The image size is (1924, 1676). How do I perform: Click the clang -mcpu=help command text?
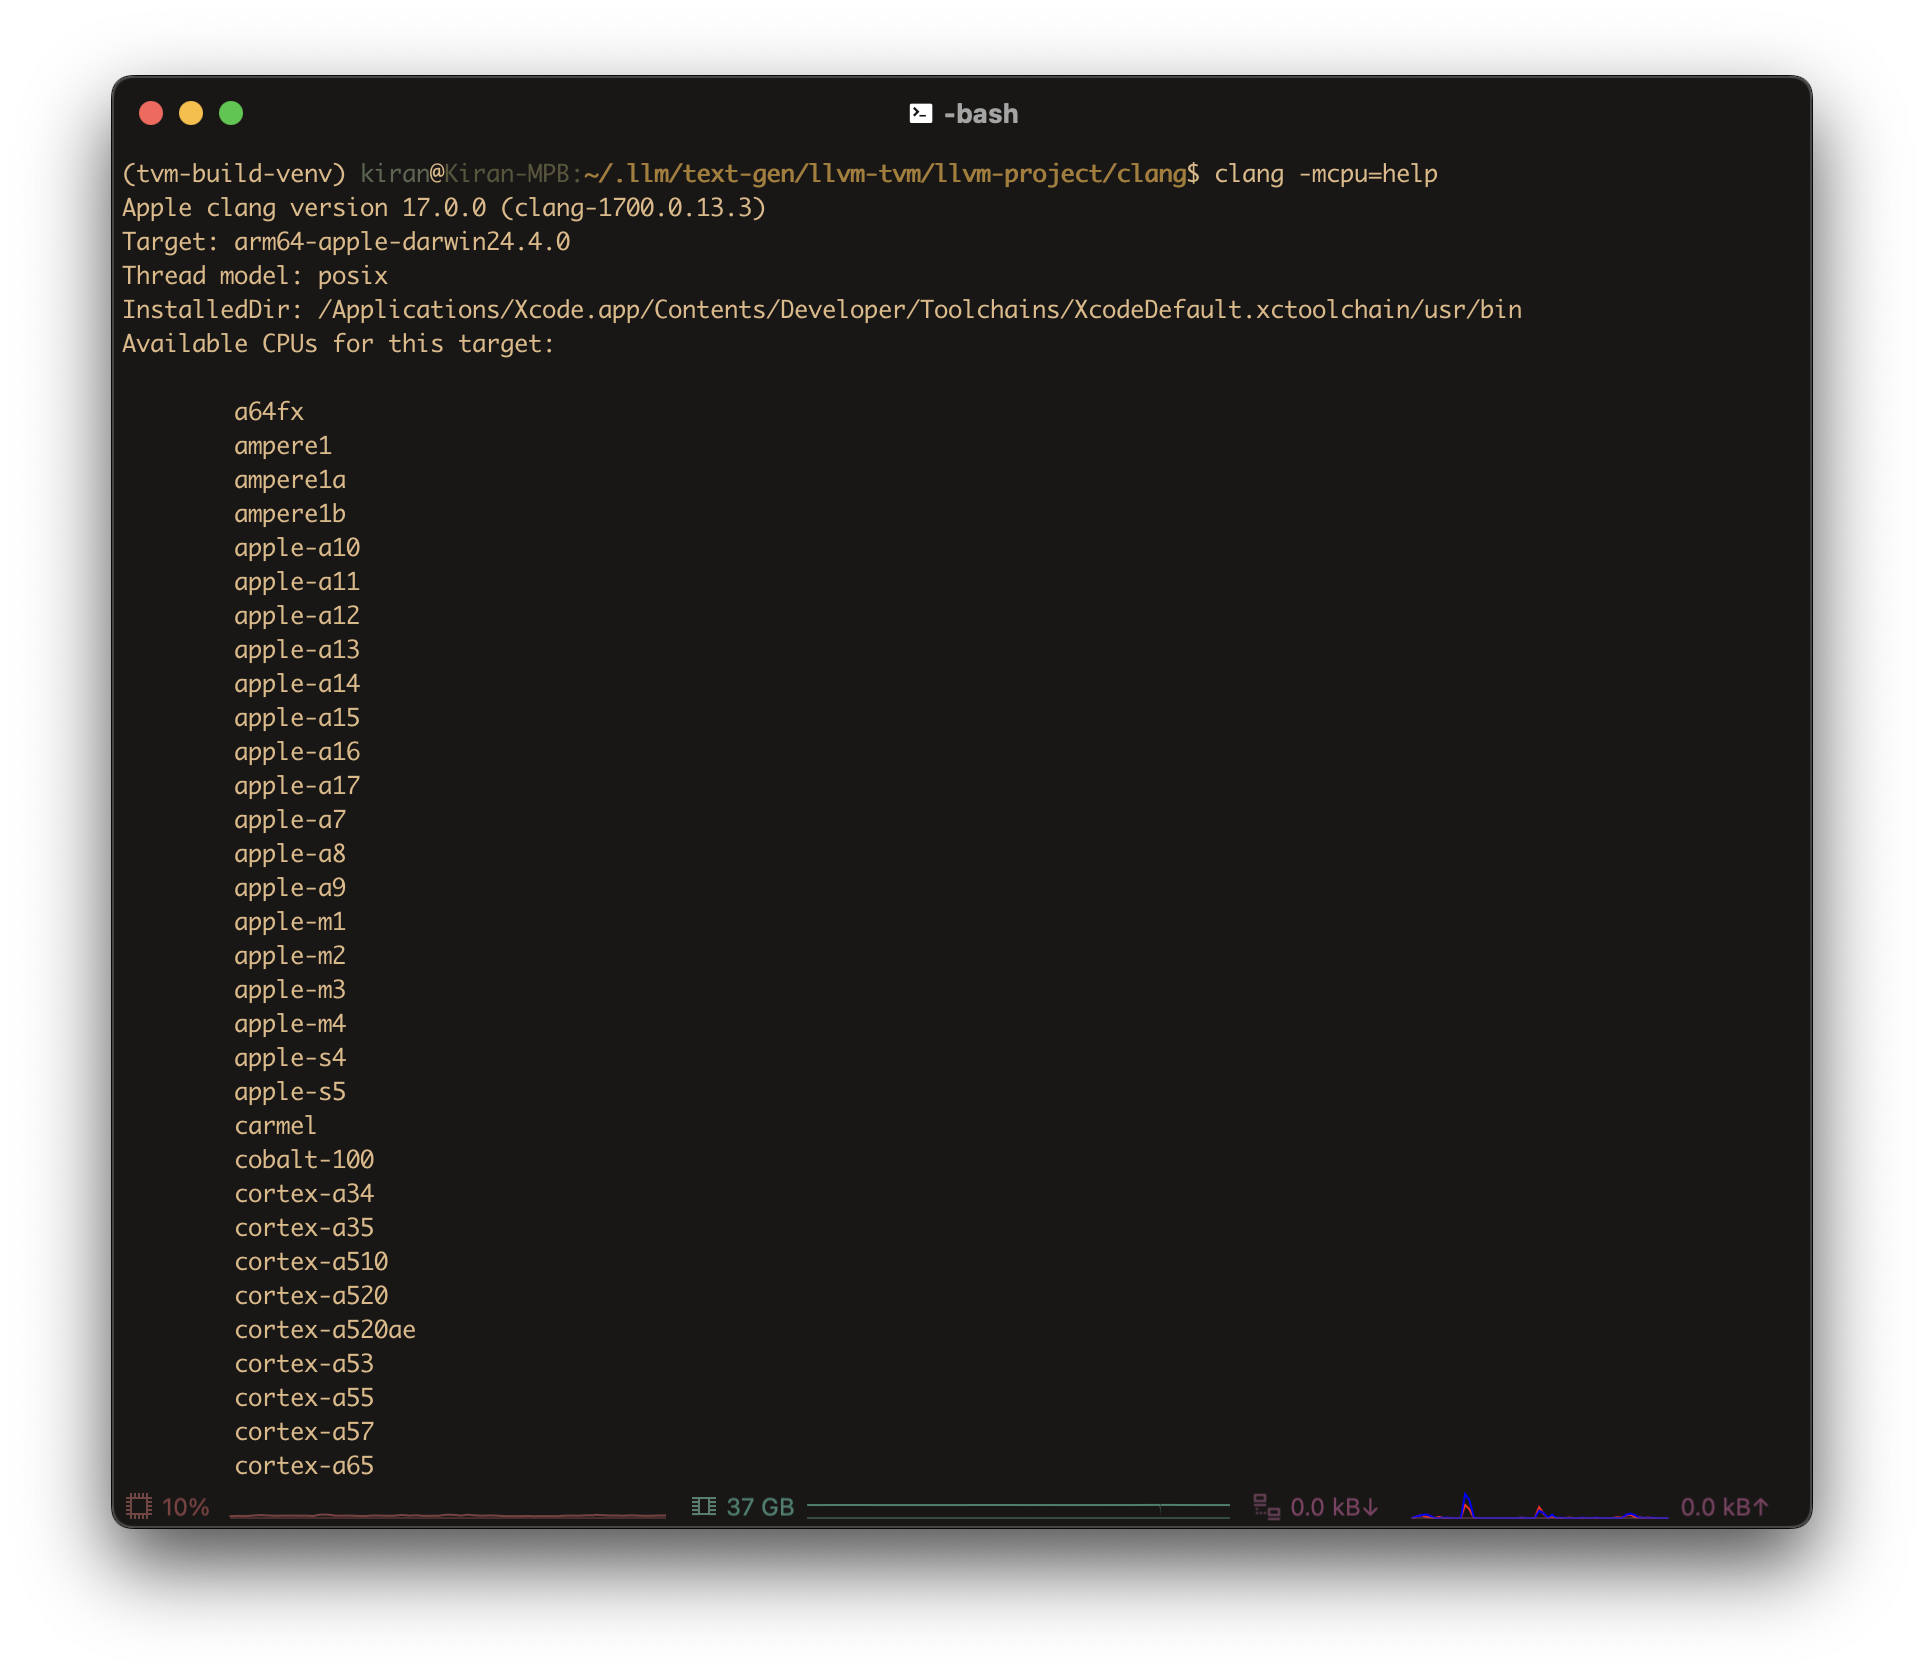click(1326, 174)
